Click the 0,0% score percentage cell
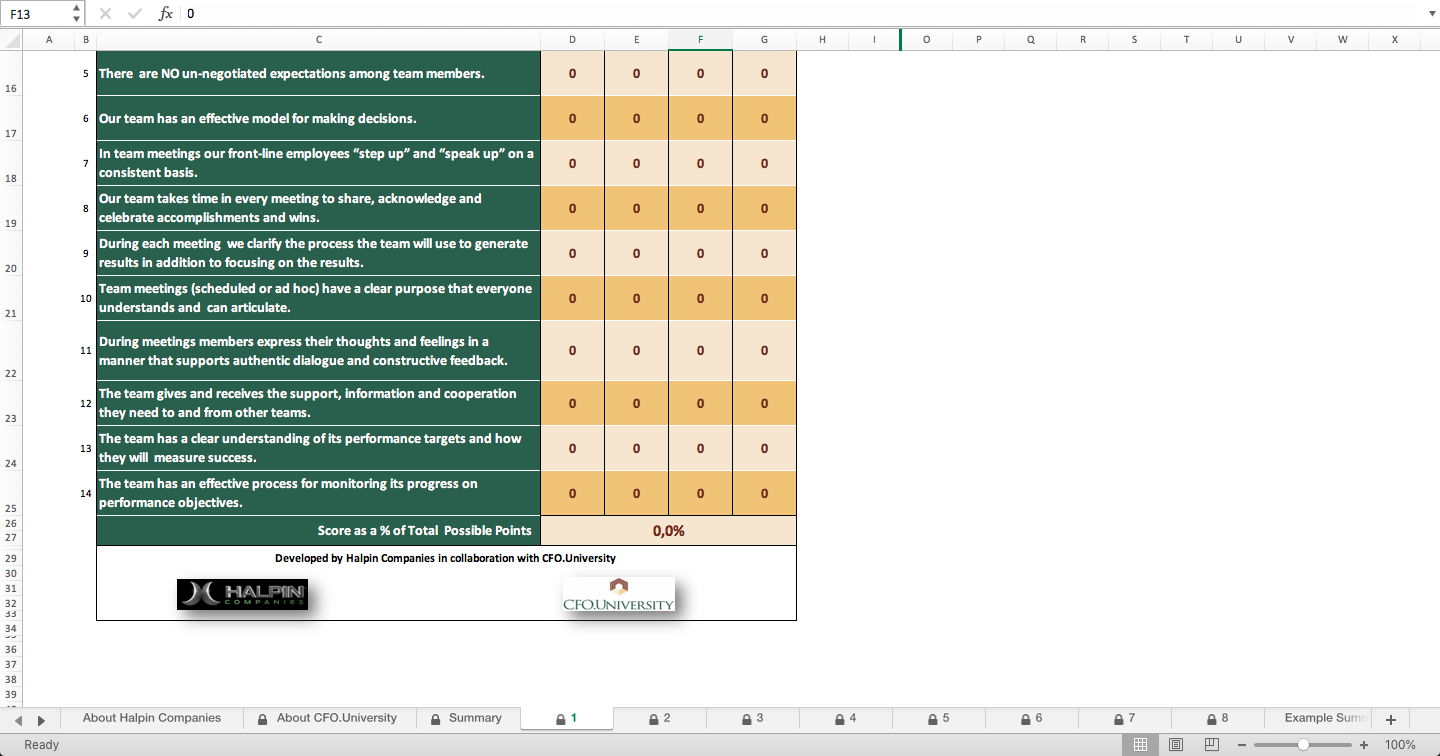Viewport: 1440px width, 756px height. (668, 530)
